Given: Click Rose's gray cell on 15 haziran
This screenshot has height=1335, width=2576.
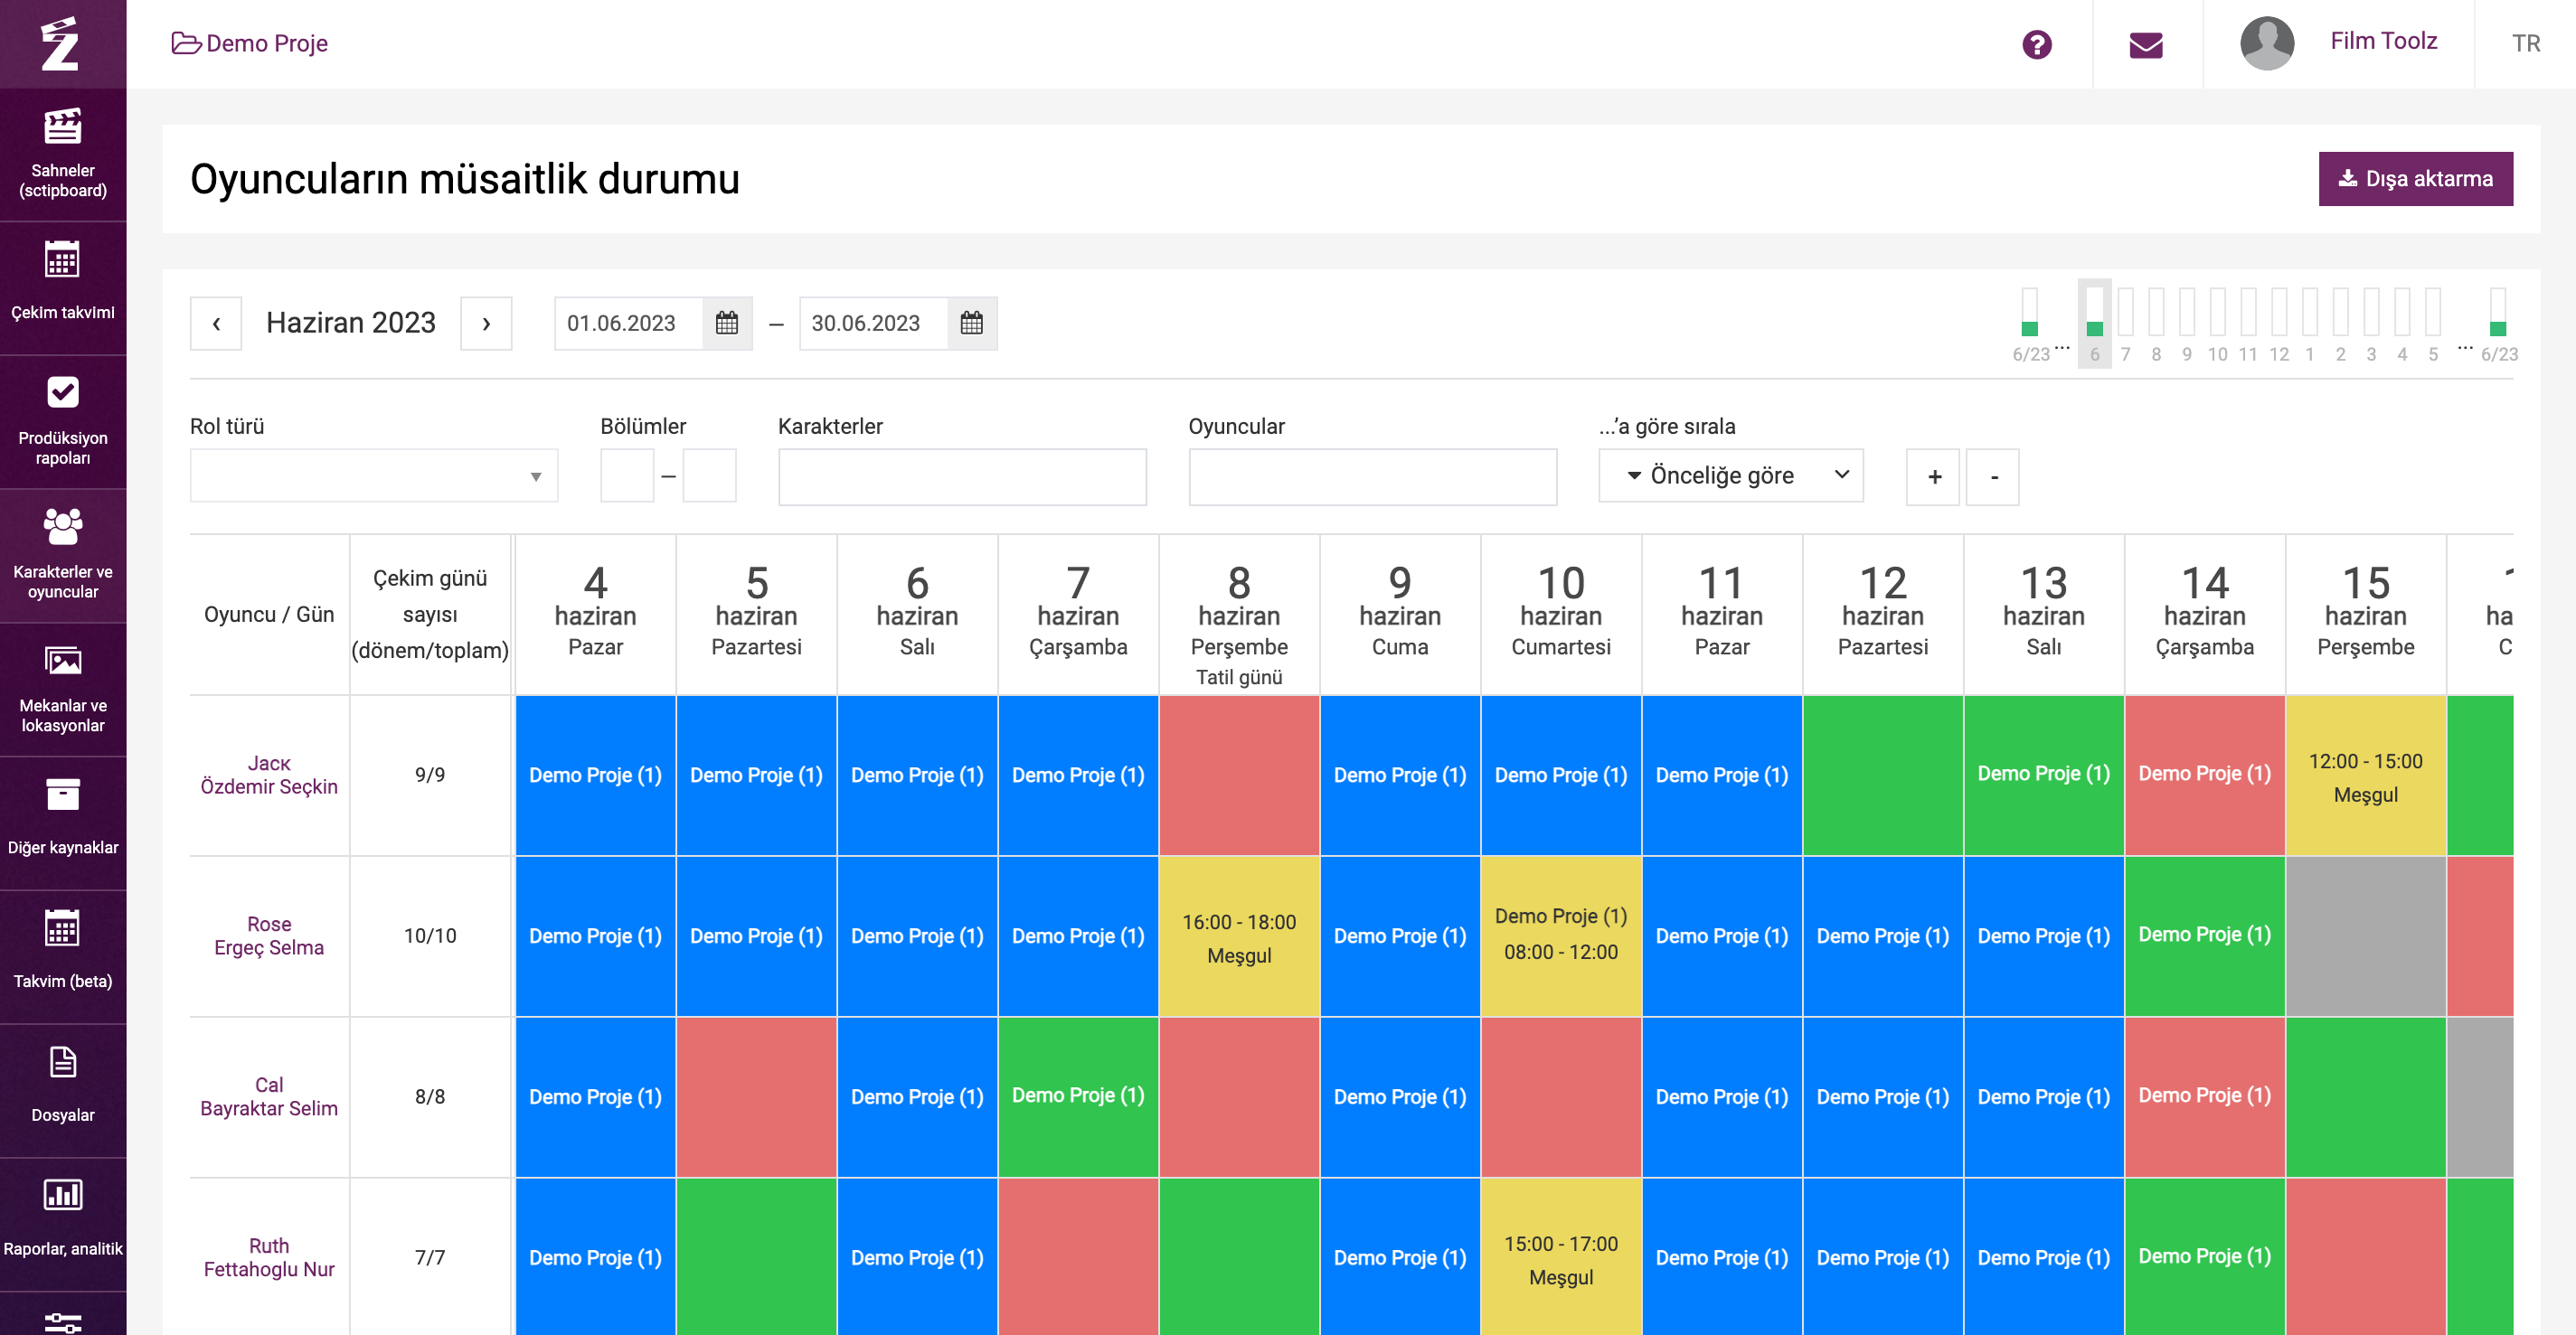Looking at the screenshot, I should click(x=2365, y=936).
